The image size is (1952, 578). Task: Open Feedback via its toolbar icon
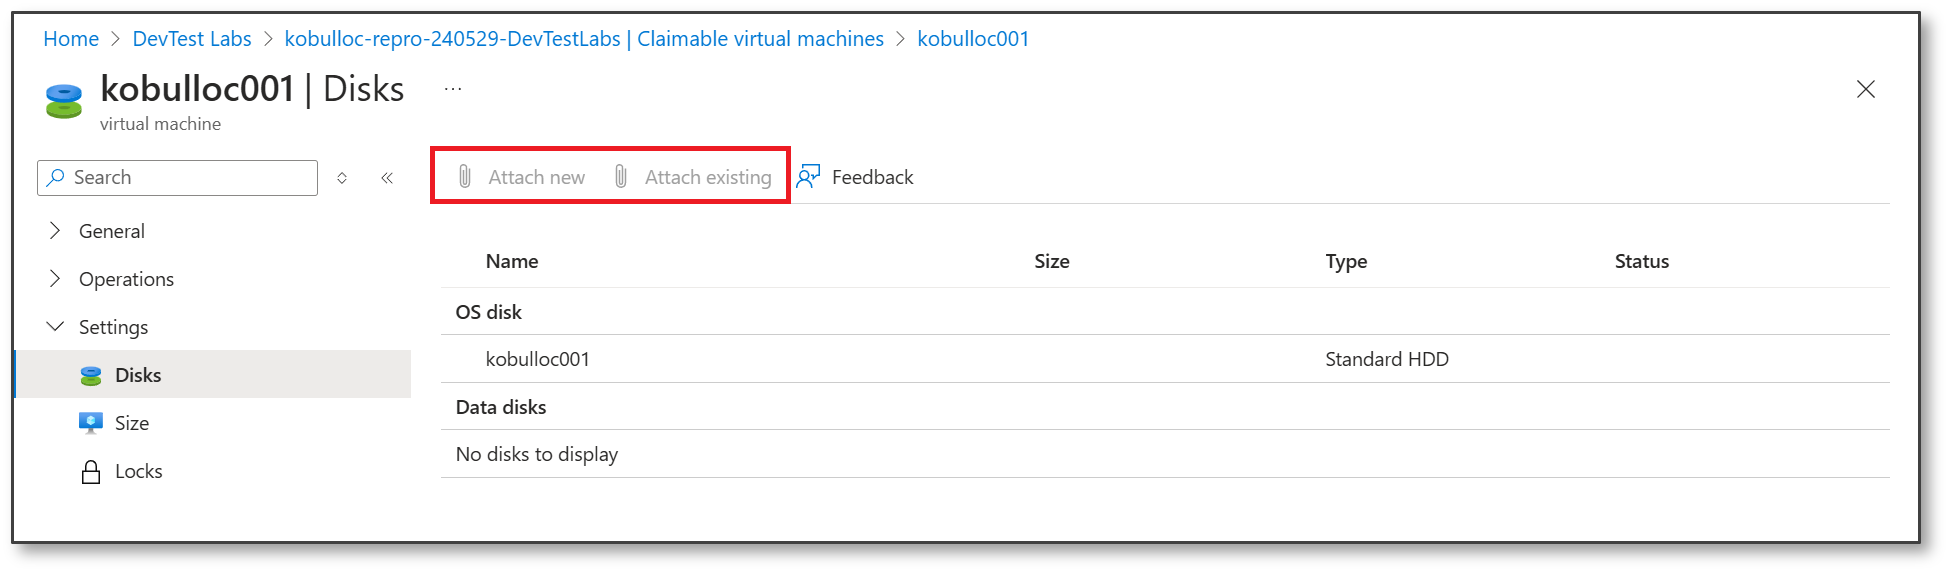tap(809, 176)
